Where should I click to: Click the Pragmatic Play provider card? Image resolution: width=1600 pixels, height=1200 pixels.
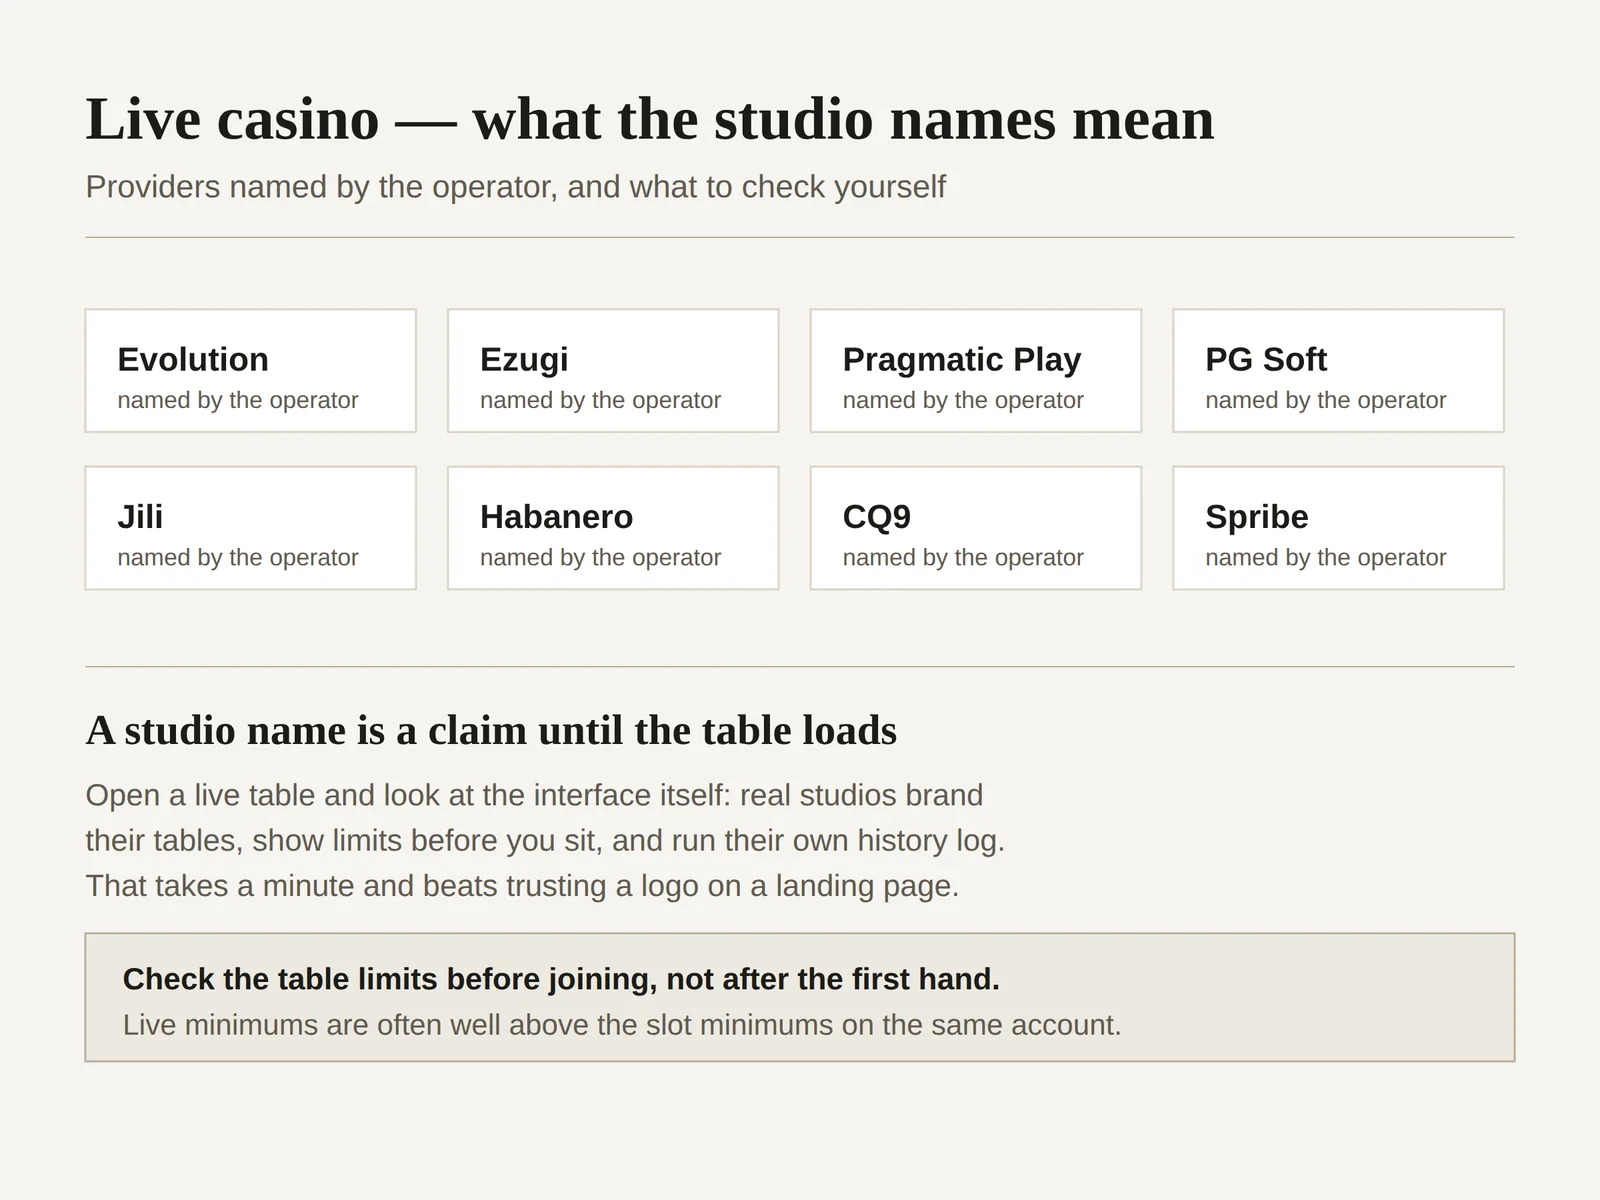(976, 371)
